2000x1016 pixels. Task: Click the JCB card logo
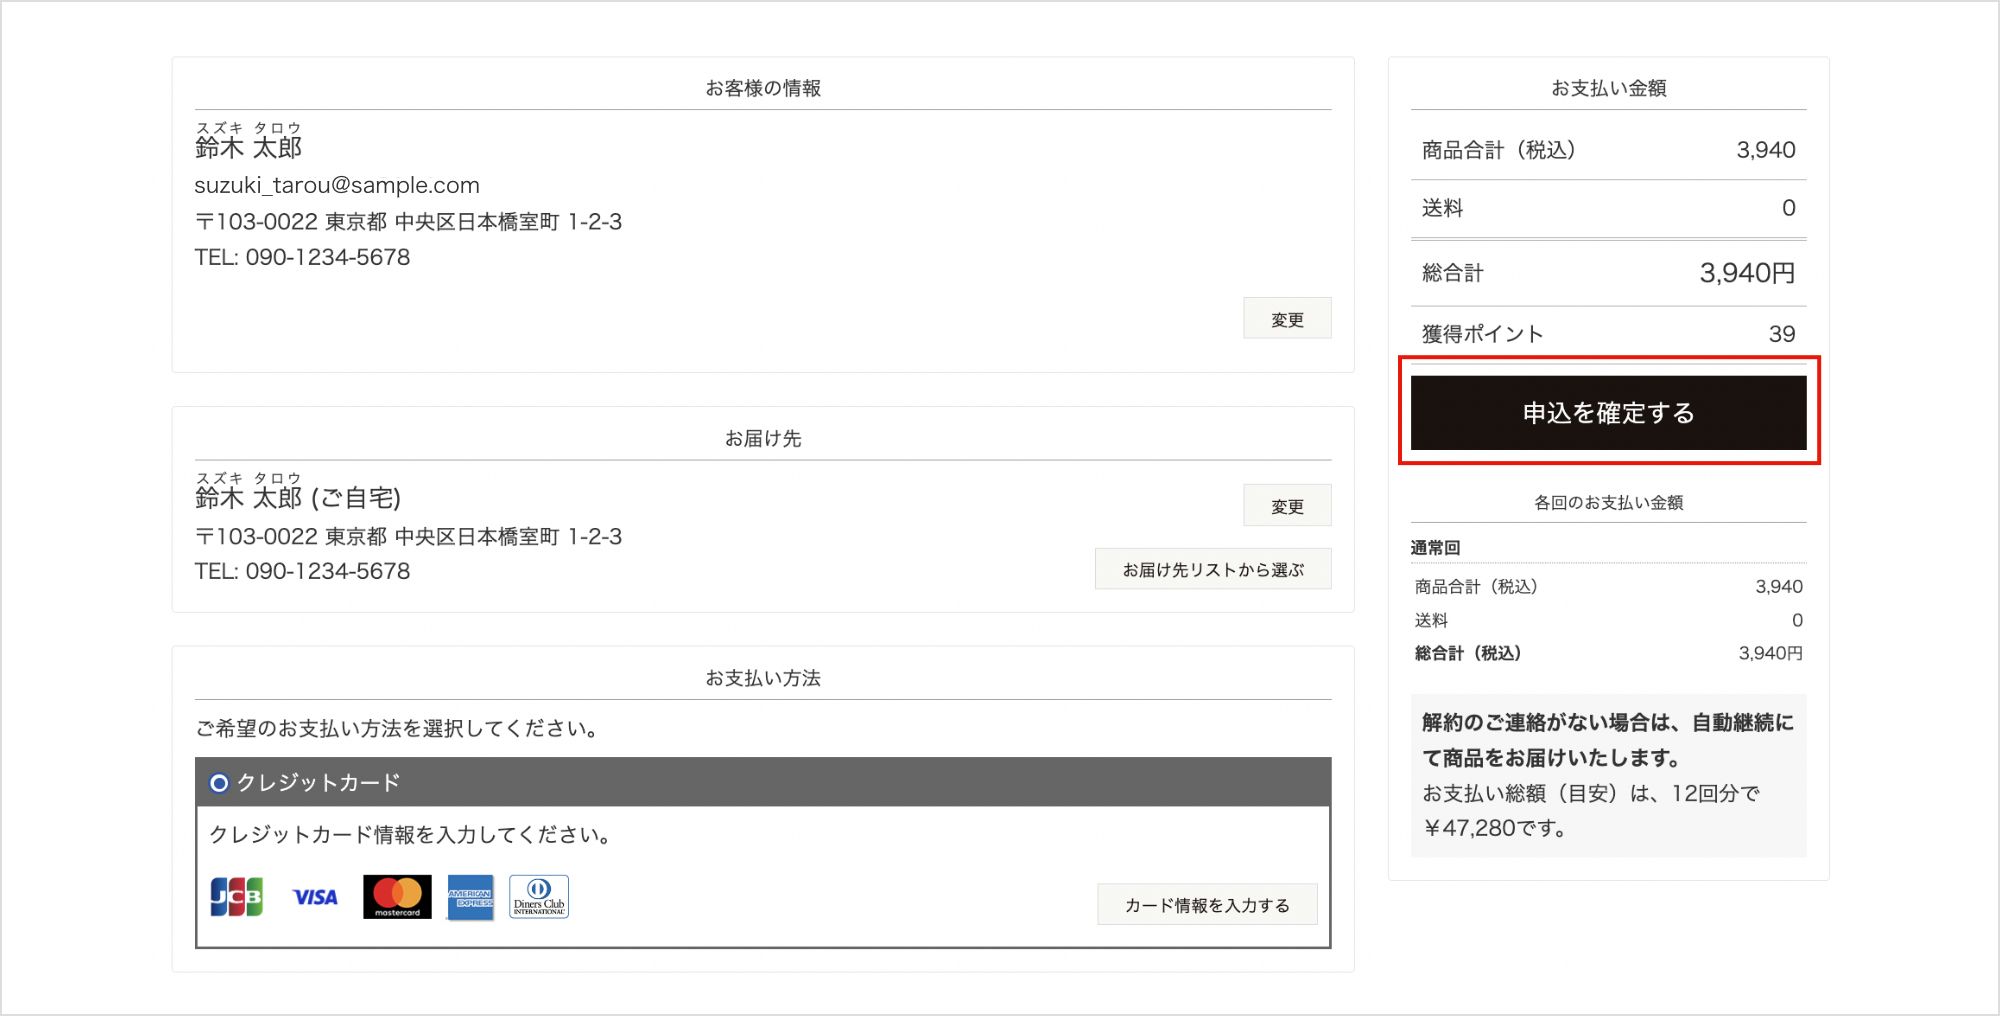(x=237, y=897)
